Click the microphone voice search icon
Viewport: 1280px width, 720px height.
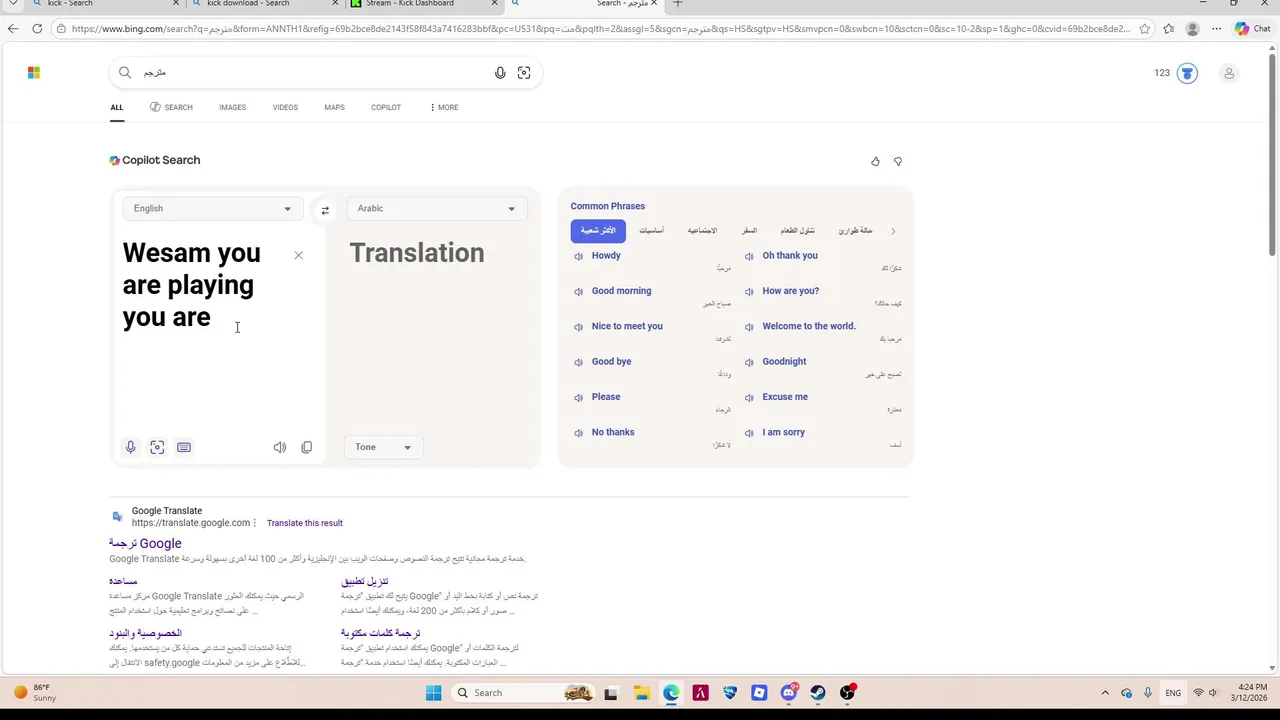click(500, 72)
